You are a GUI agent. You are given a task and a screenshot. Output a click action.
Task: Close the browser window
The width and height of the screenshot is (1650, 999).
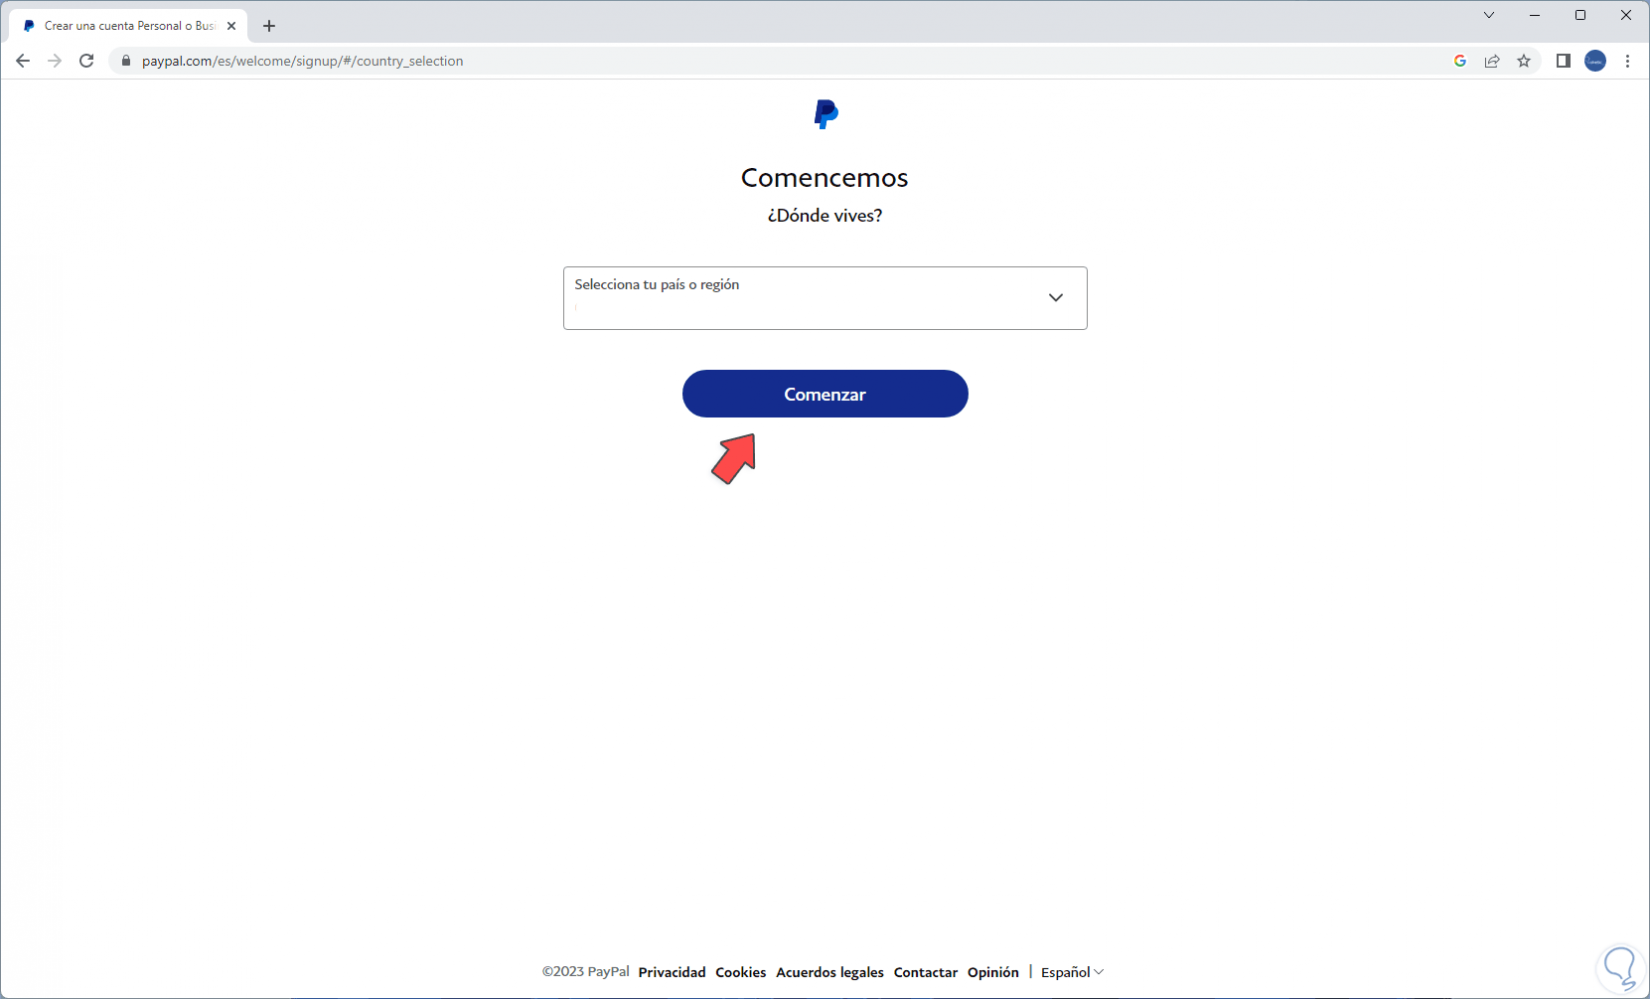coord(1626,15)
